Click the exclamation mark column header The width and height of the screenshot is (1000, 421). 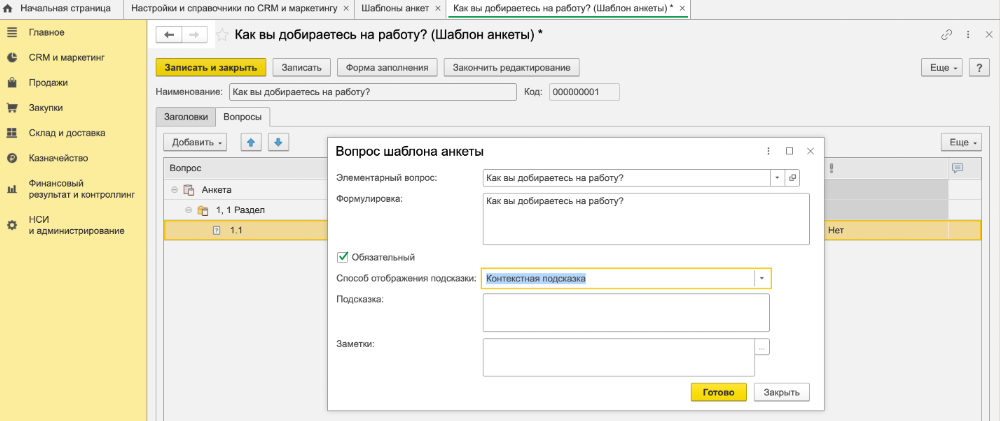[832, 168]
